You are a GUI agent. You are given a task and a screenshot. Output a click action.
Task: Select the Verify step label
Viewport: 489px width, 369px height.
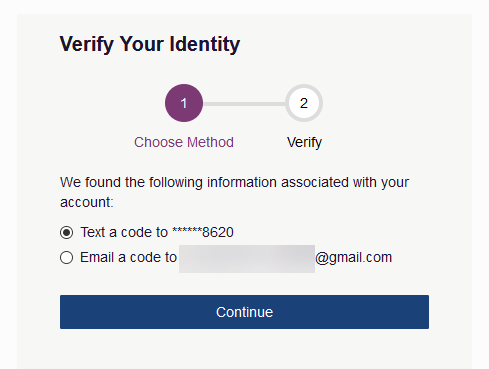[x=304, y=143]
